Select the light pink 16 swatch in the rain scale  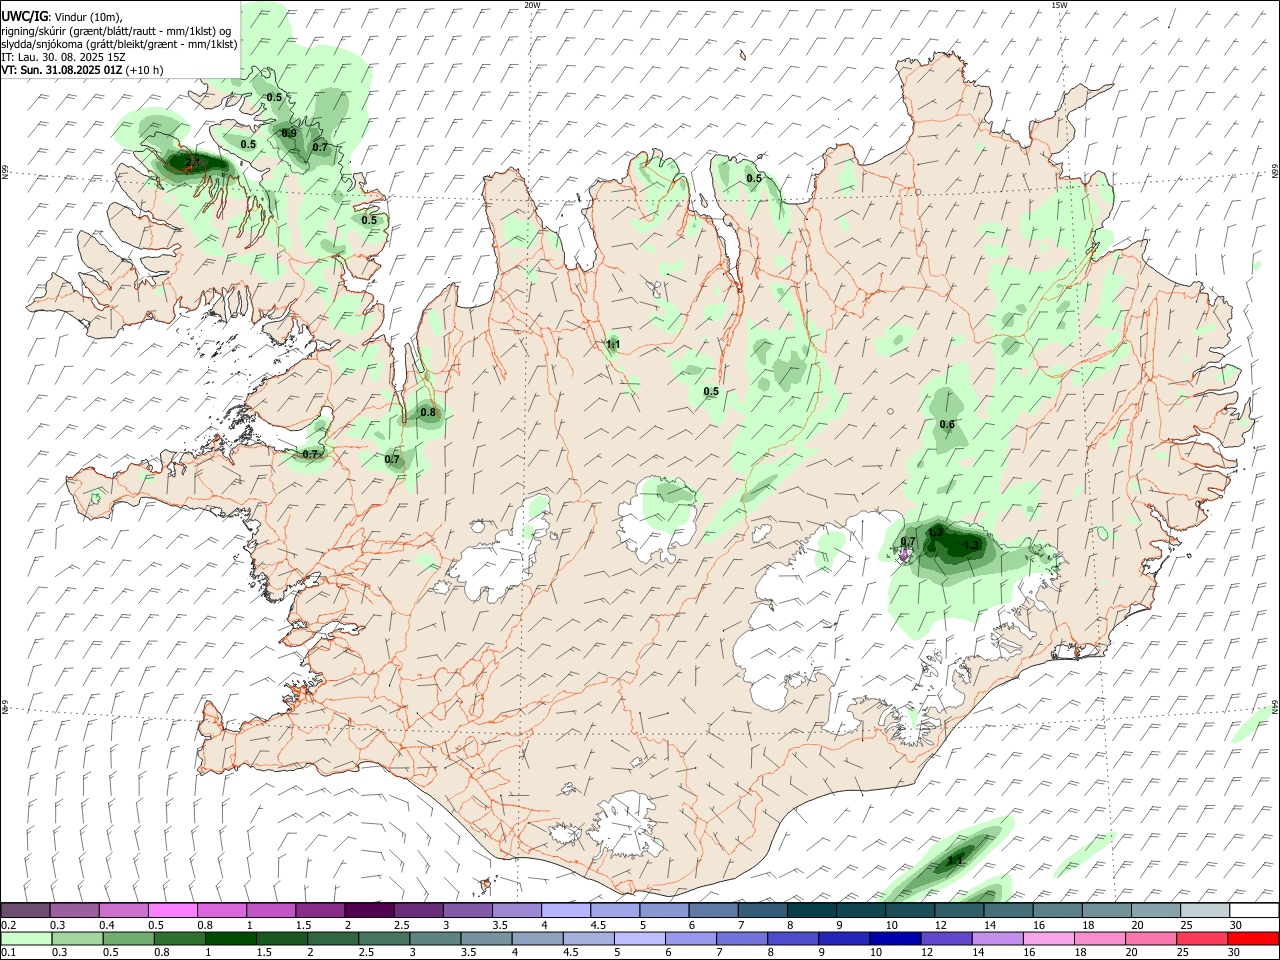click(x=1047, y=938)
